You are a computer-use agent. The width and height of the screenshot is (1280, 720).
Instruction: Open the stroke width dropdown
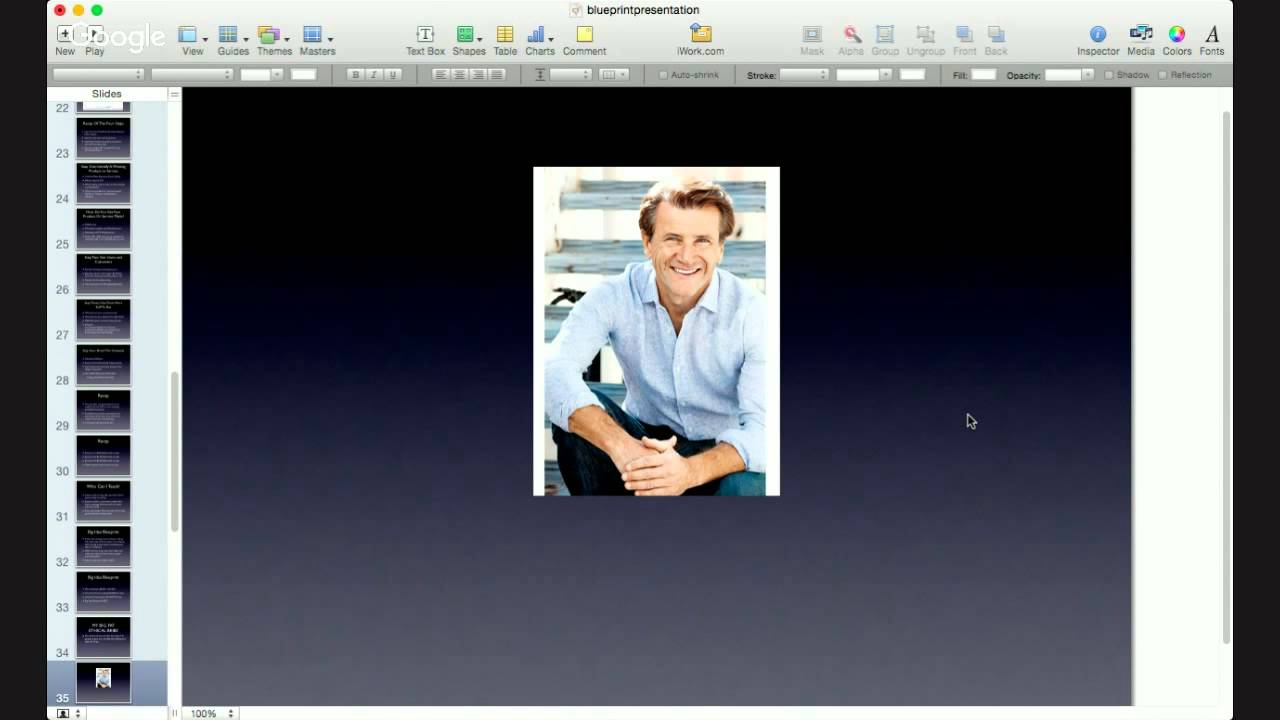863,75
